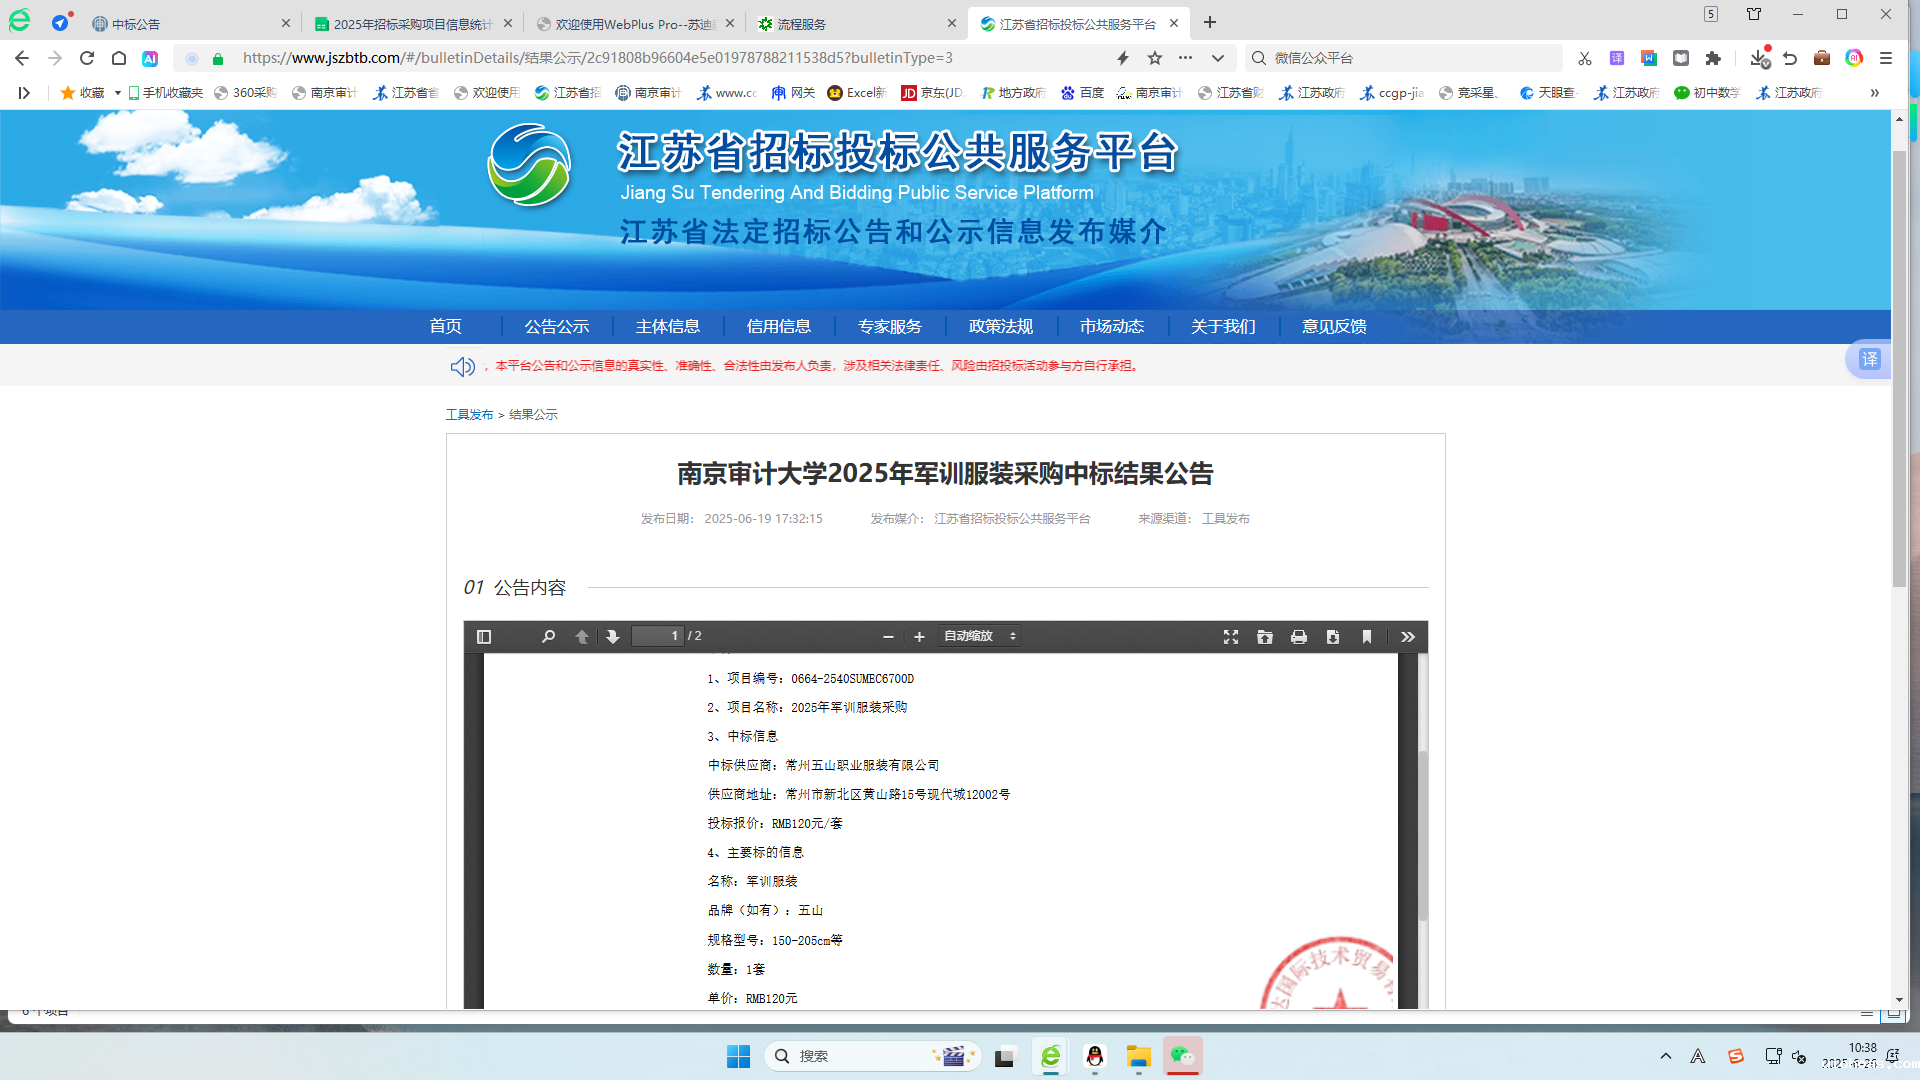
Task: Click the lightning speed mode icon
Action: pyautogui.click(x=1123, y=58)
